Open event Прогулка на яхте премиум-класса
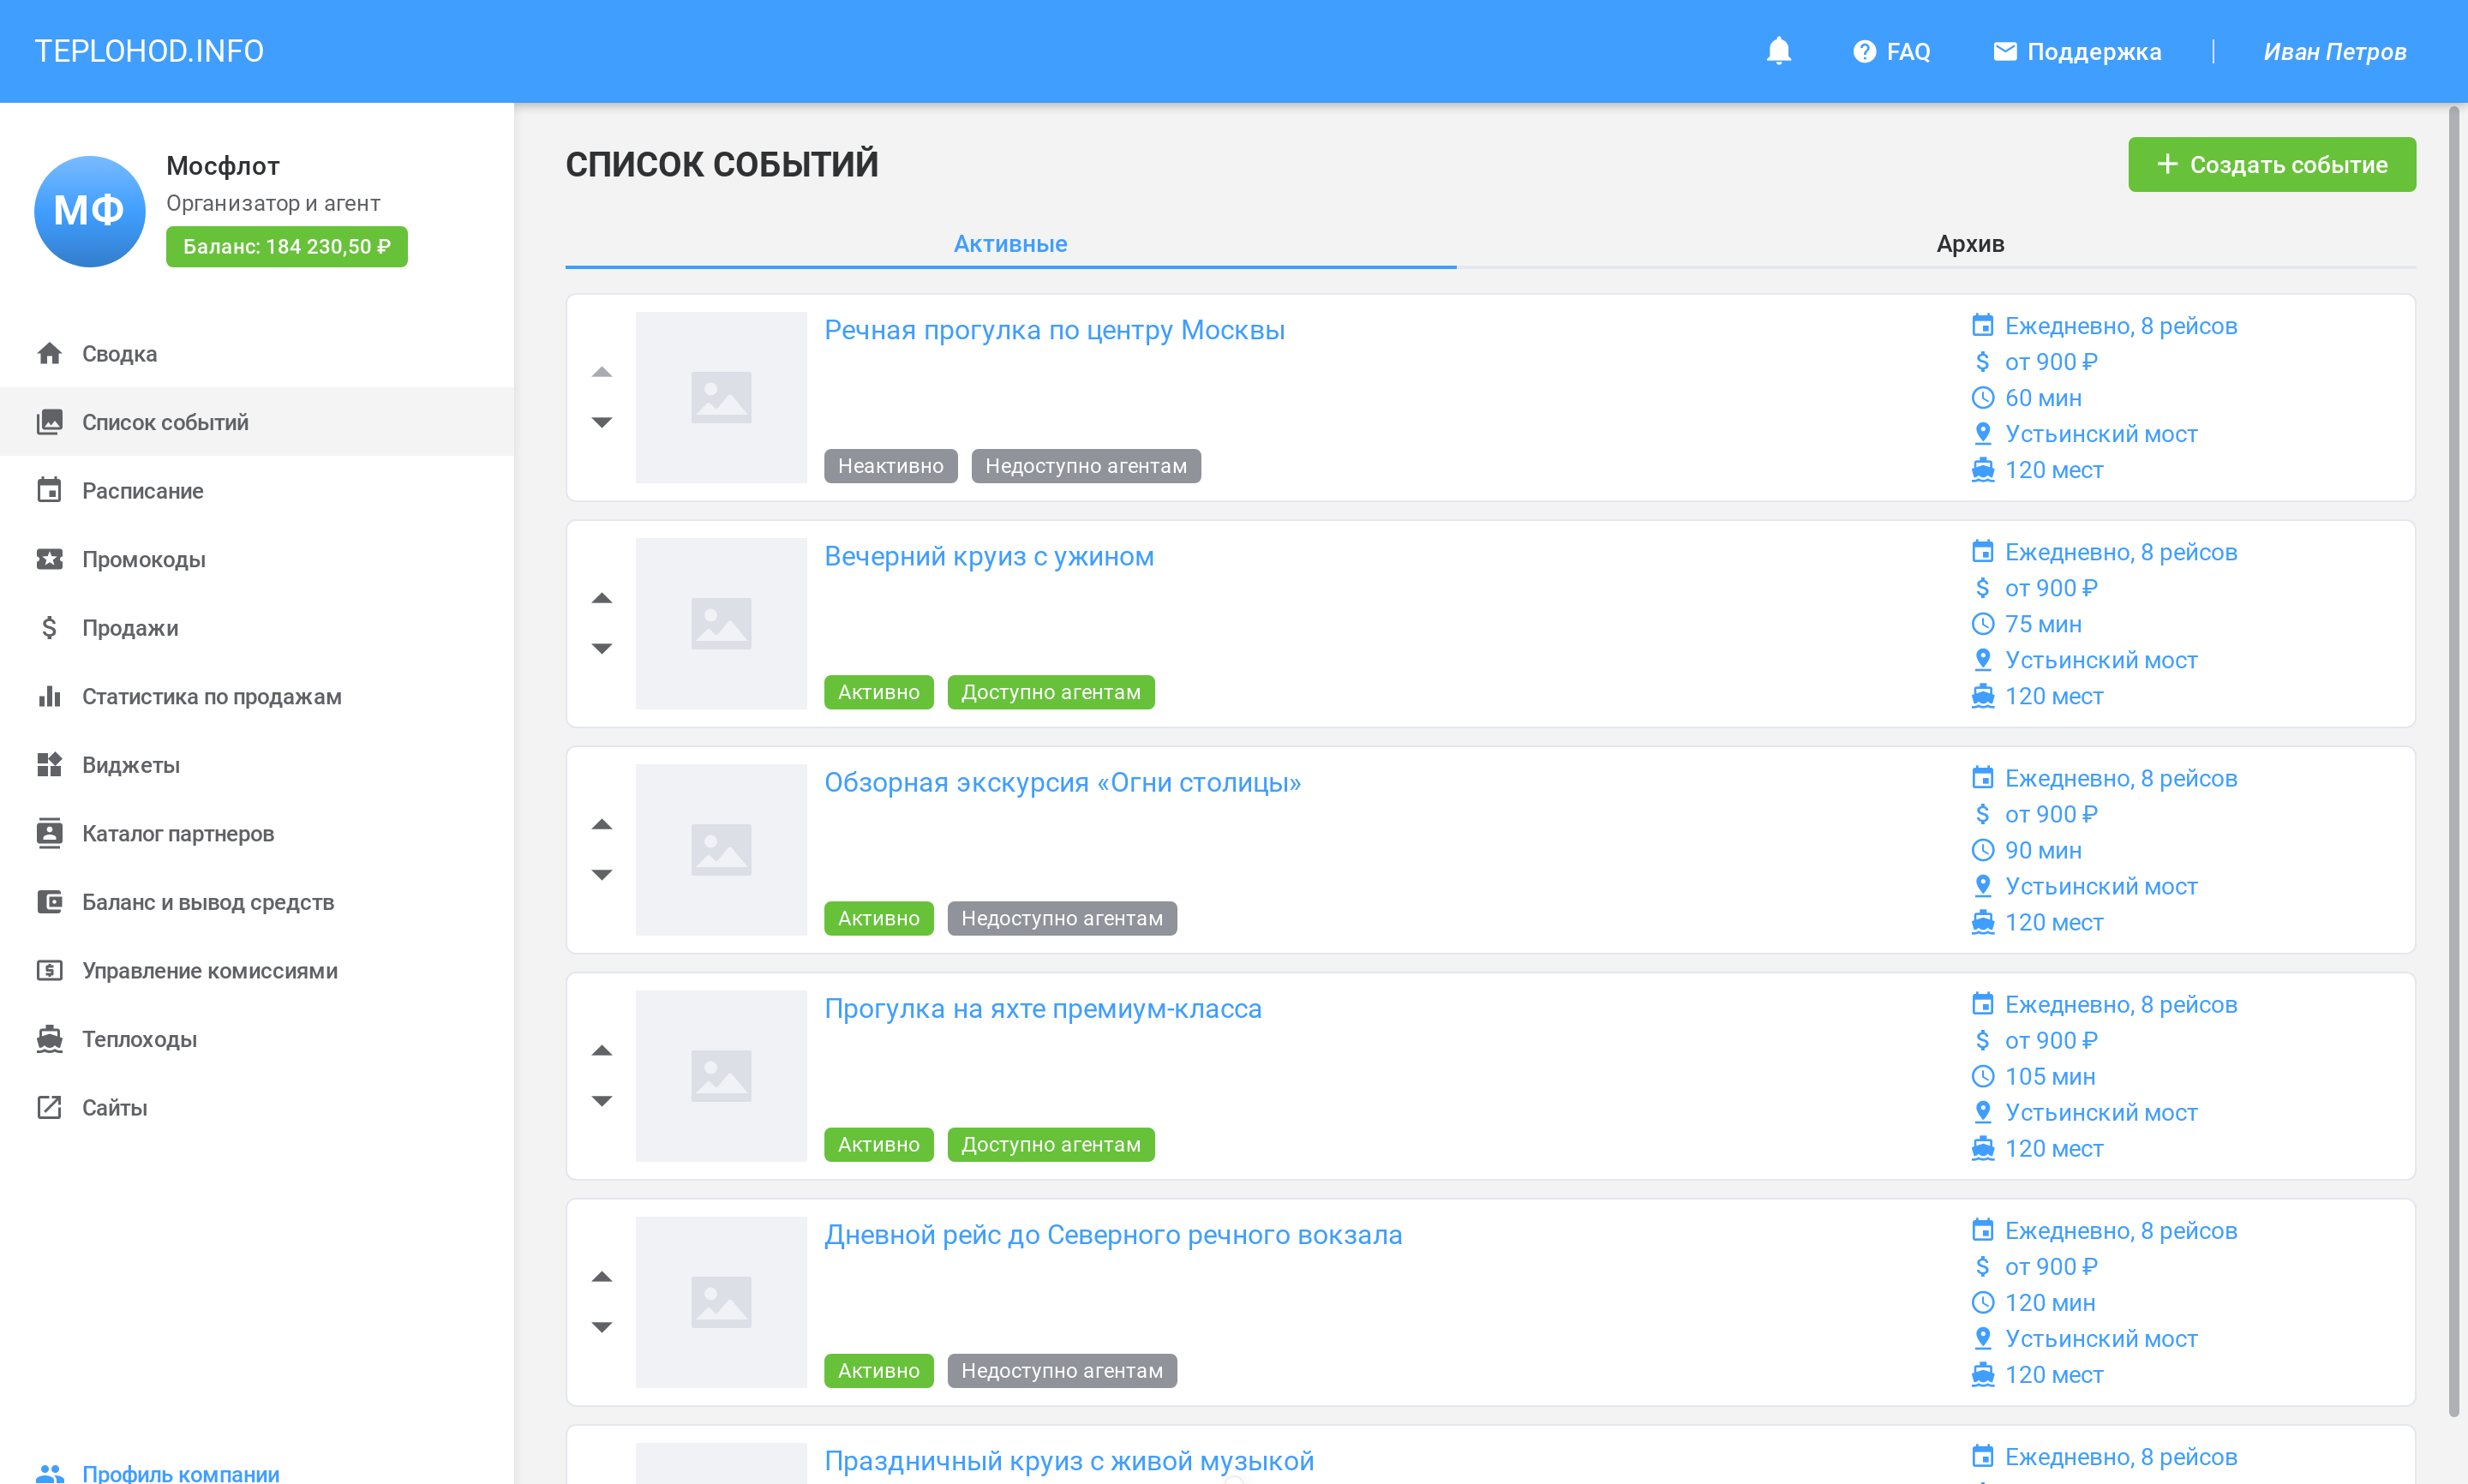The width and height of the screenshot is (2468, 1484). coord(1043,1008)
